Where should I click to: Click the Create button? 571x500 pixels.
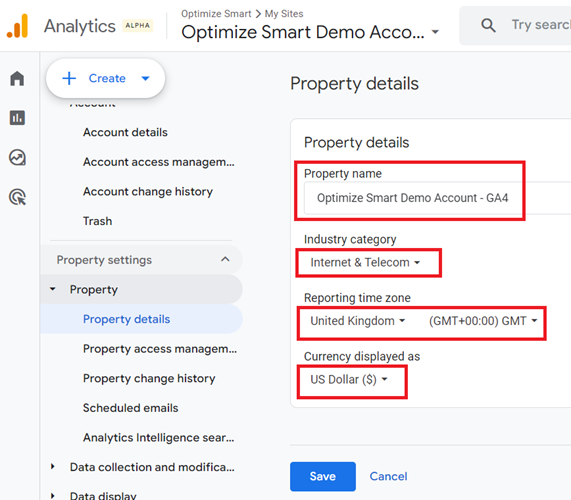[x=106, y=78]
